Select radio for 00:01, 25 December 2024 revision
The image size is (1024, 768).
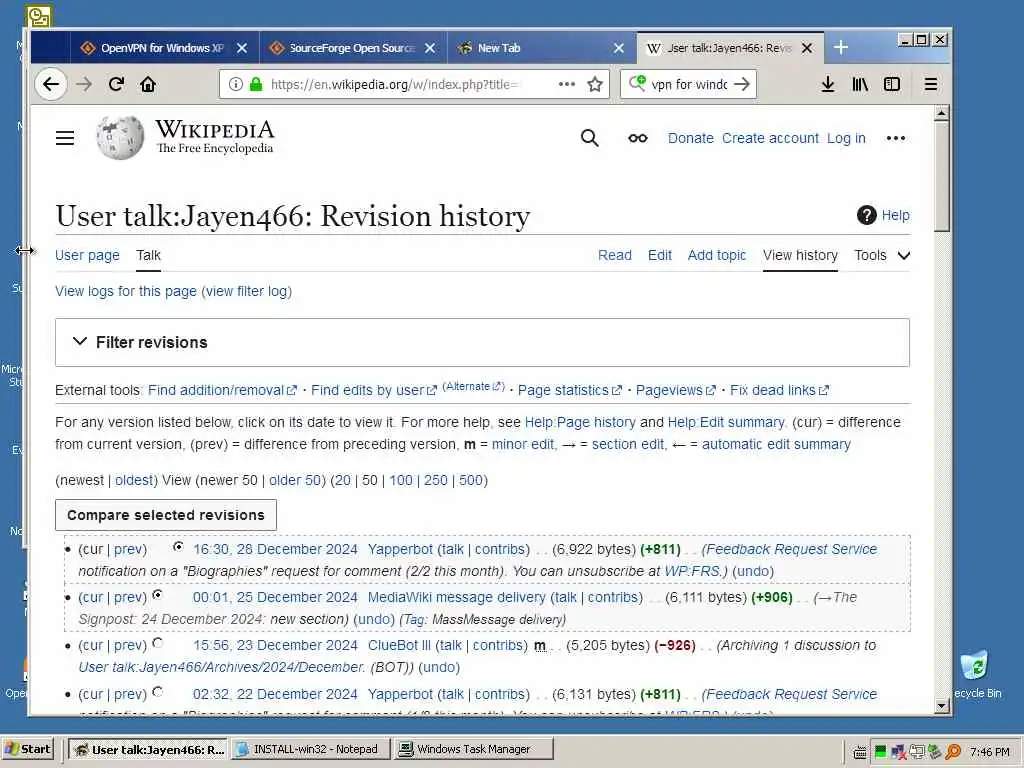157,595
